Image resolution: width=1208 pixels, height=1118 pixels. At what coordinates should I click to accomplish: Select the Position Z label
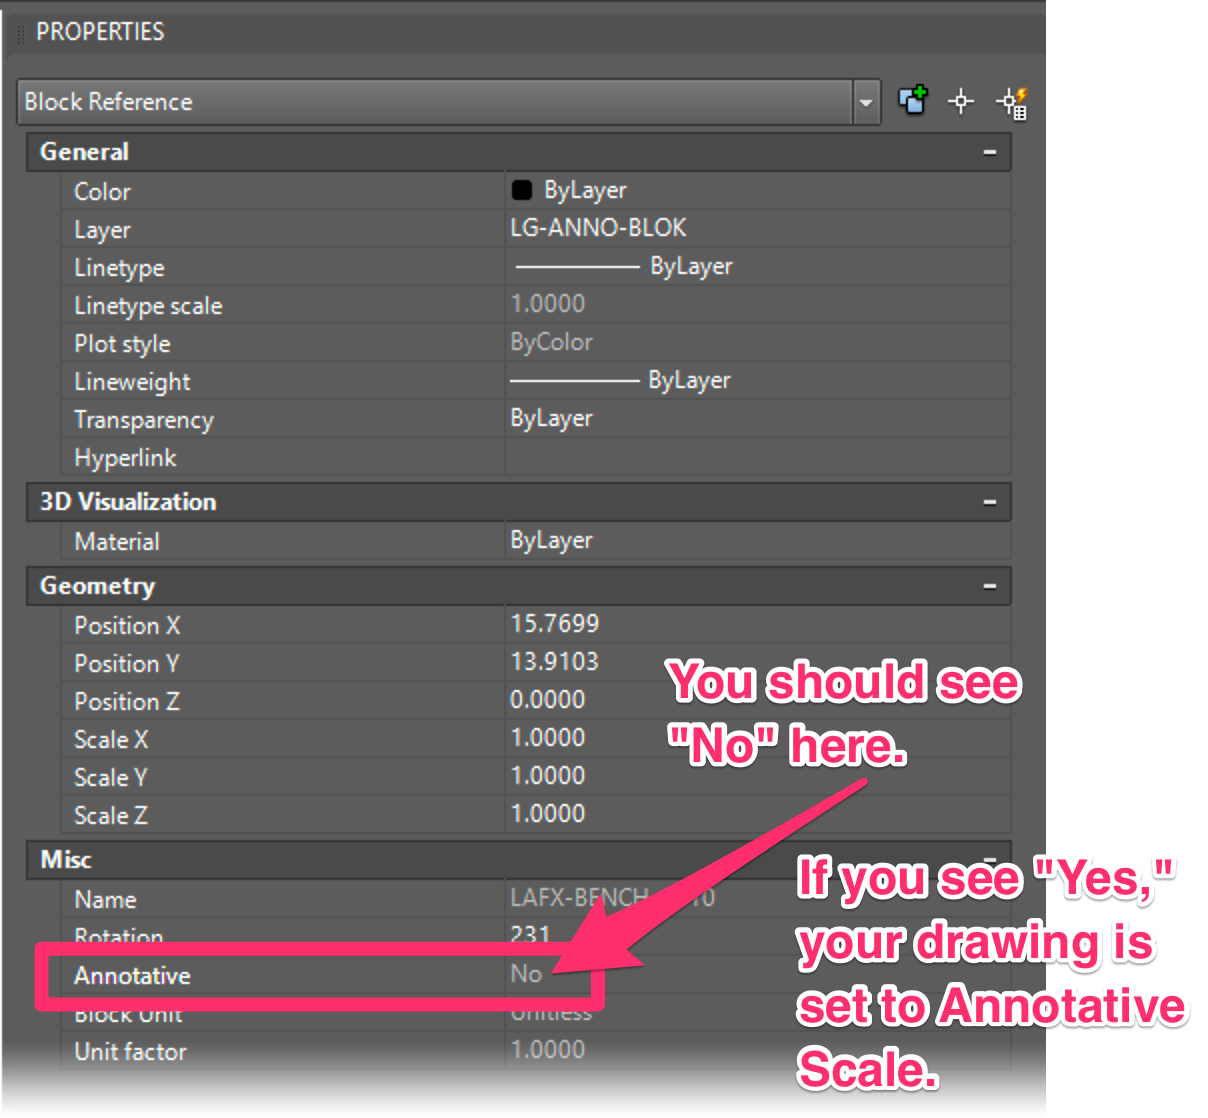point(127,702)
